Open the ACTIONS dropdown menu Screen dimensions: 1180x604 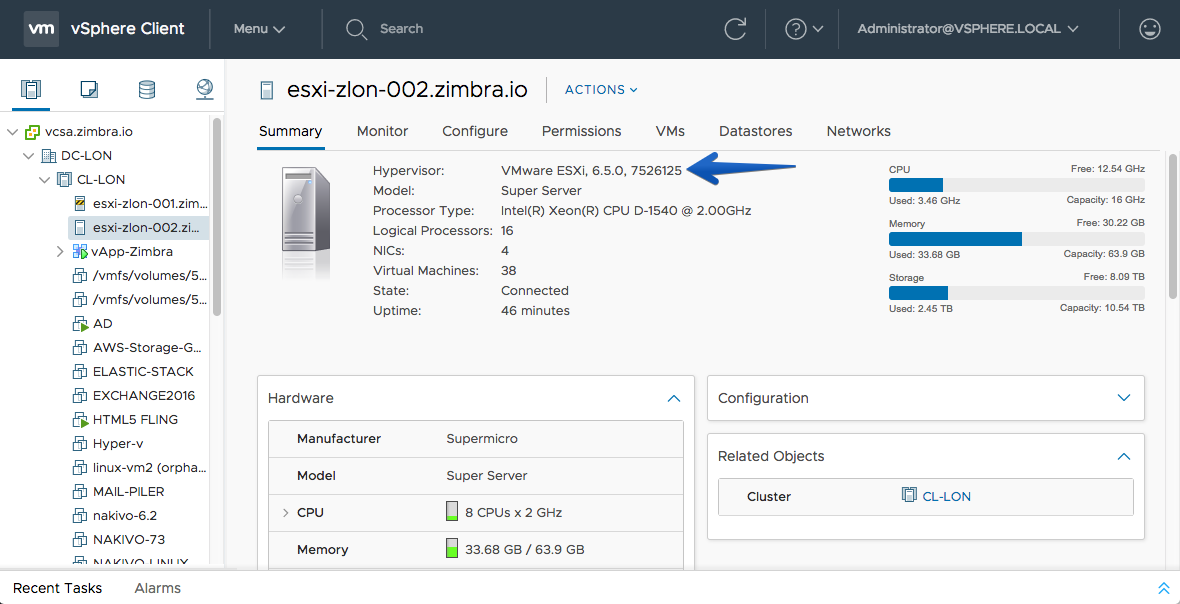(x=601, y=90)
